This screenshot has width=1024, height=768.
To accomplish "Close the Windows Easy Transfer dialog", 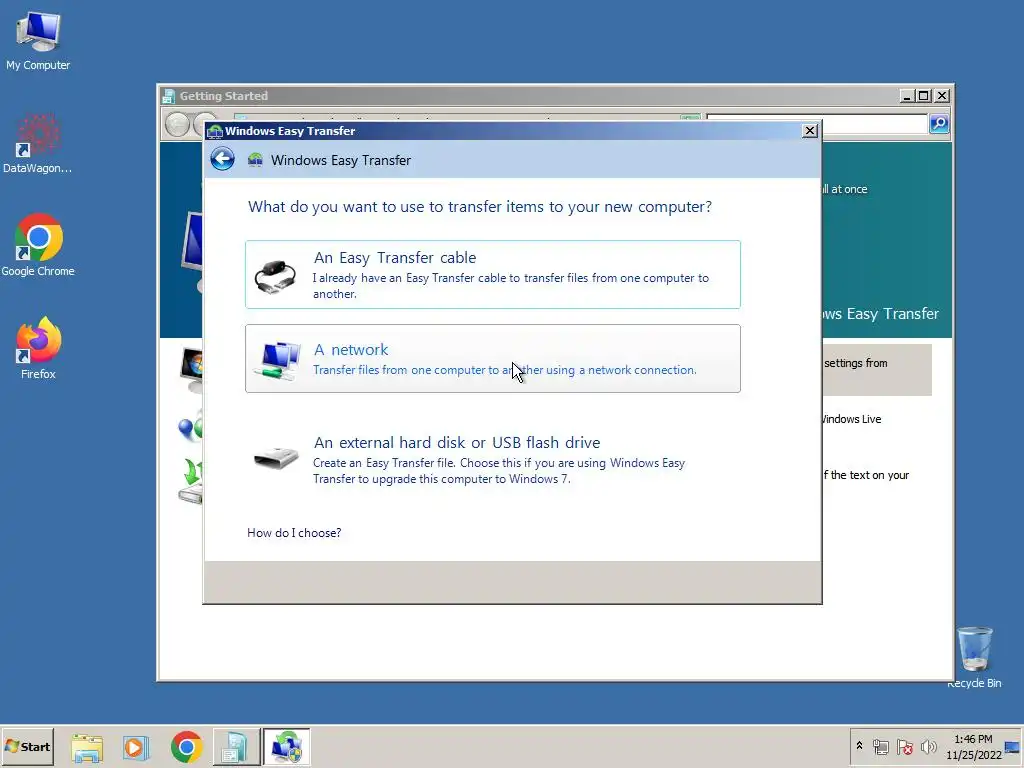I will (810, 131).
